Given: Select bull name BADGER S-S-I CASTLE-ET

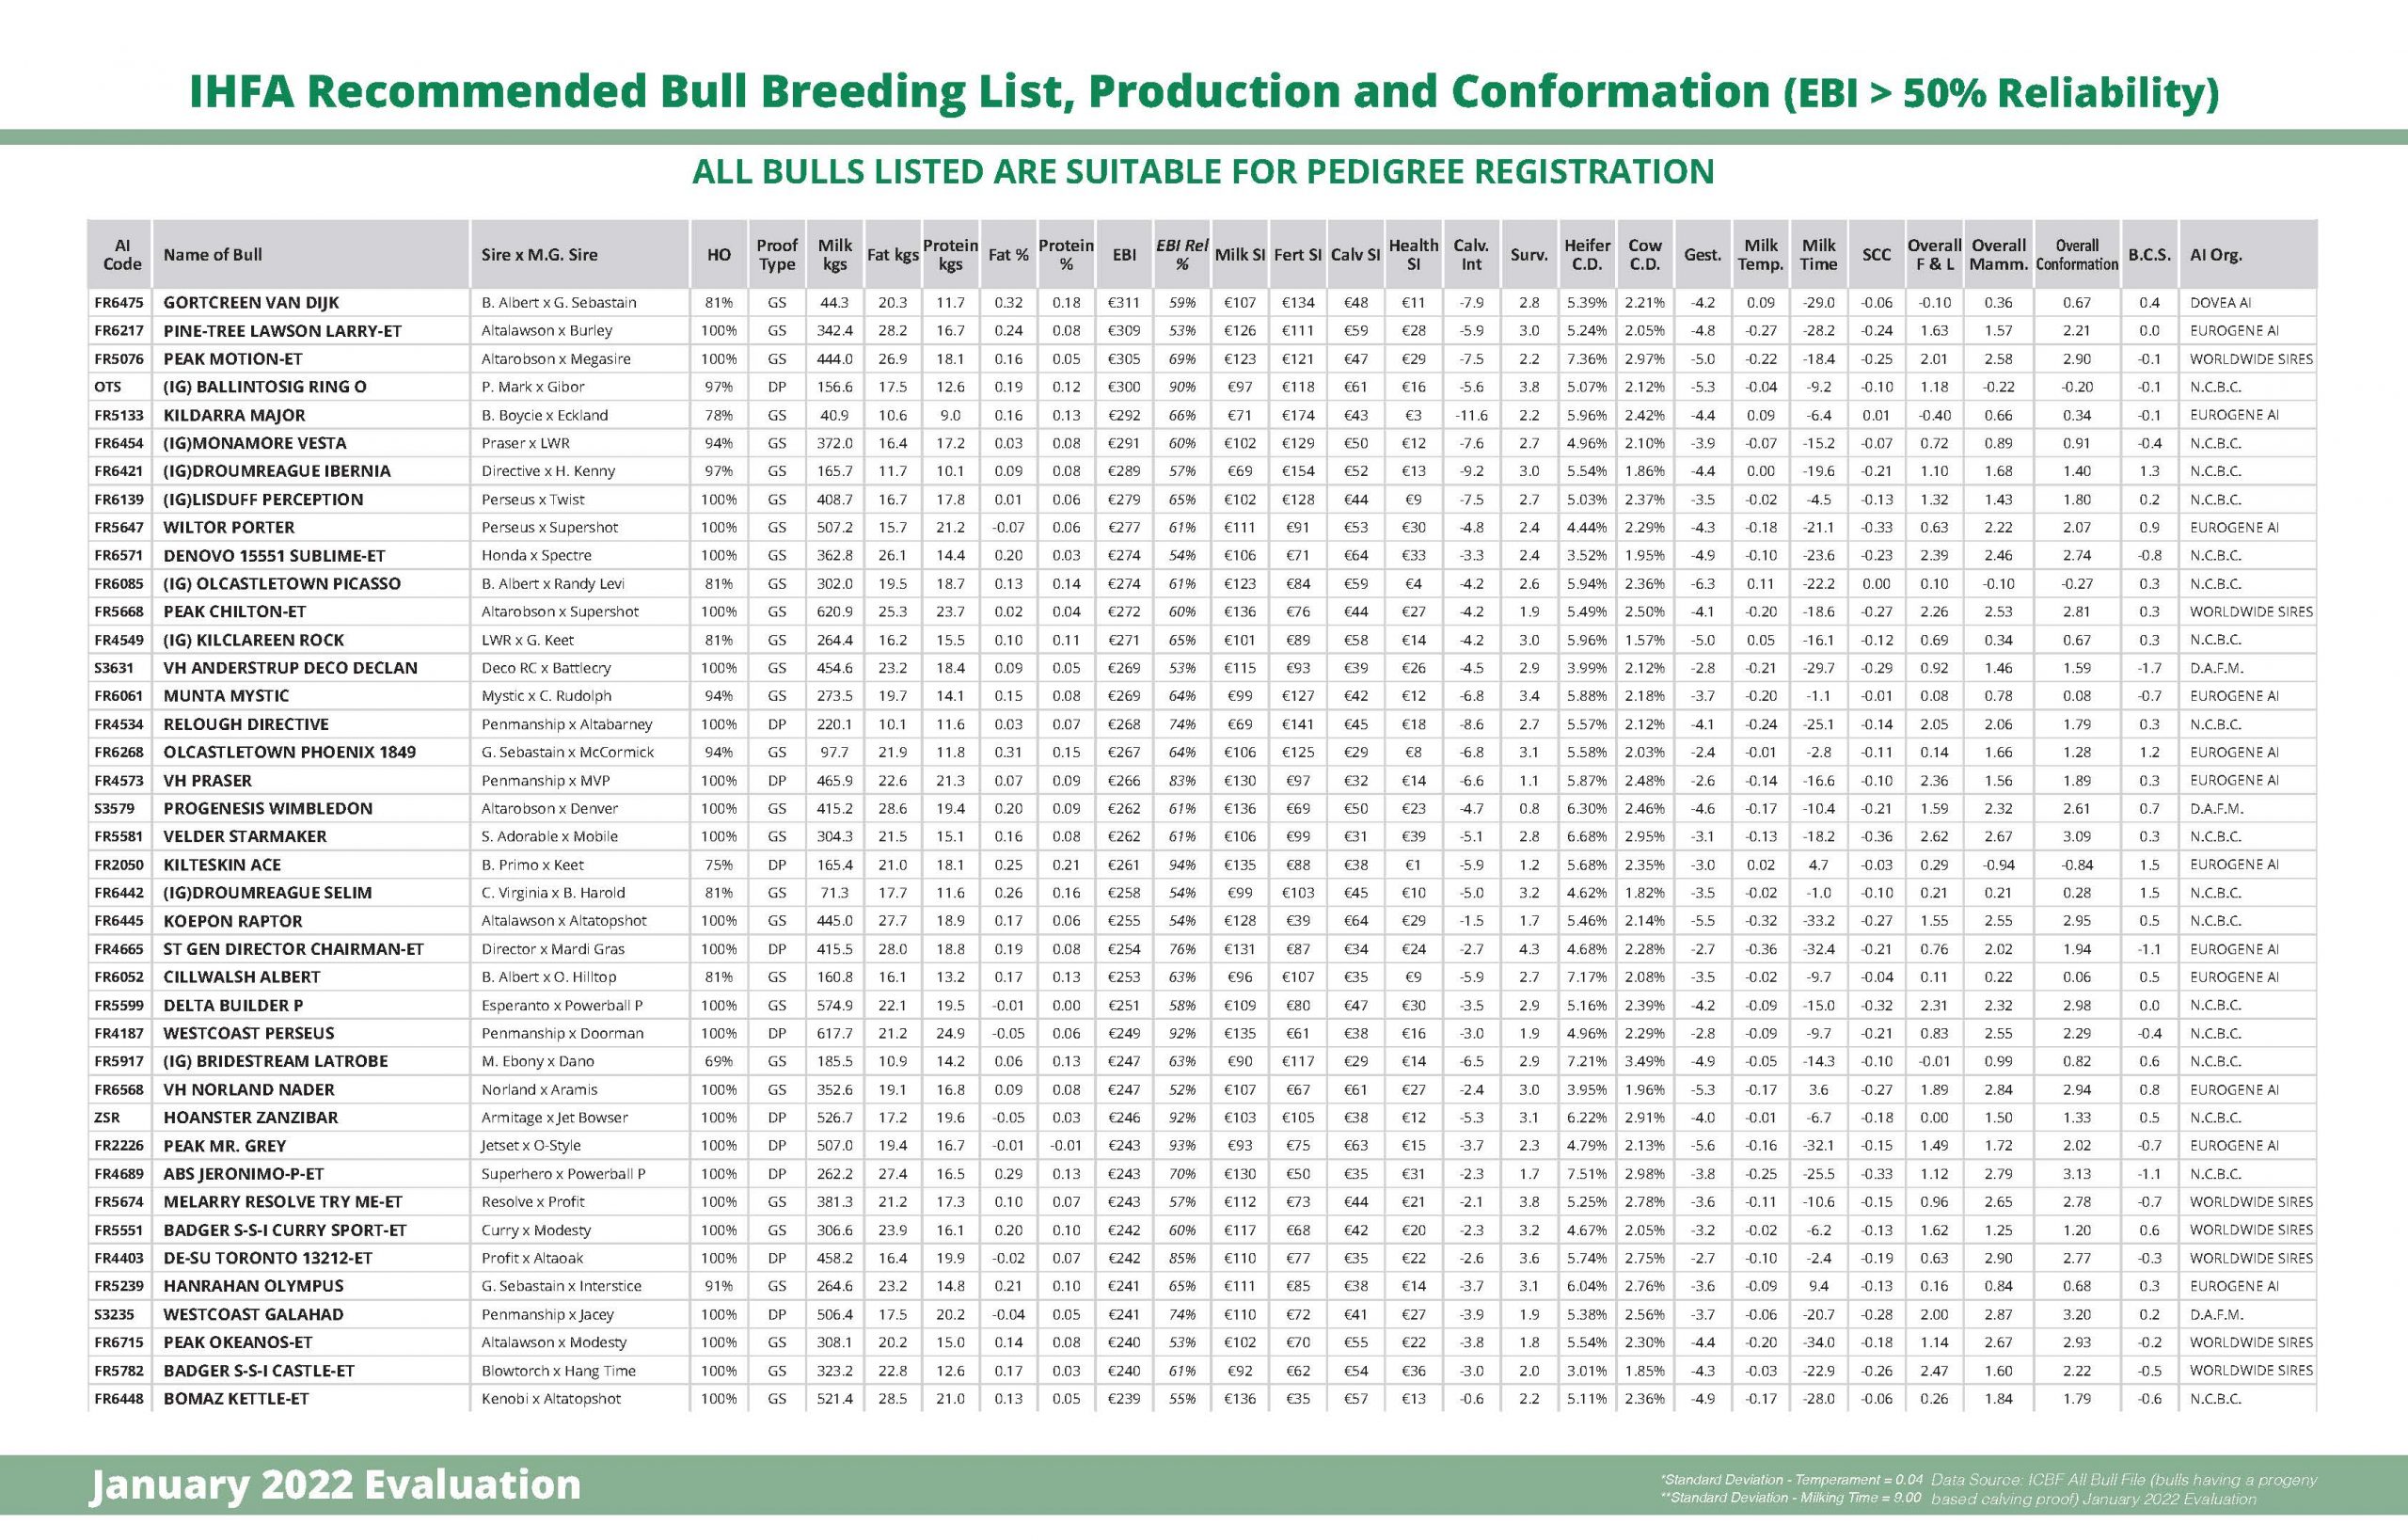Looking at the screenshot, I should click(259, 1371).
